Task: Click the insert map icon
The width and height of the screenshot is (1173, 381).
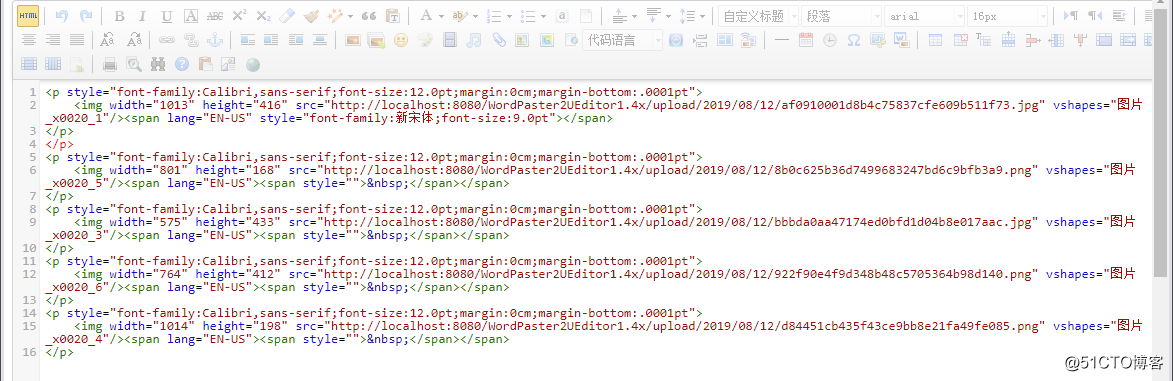Action: point(521,40)
